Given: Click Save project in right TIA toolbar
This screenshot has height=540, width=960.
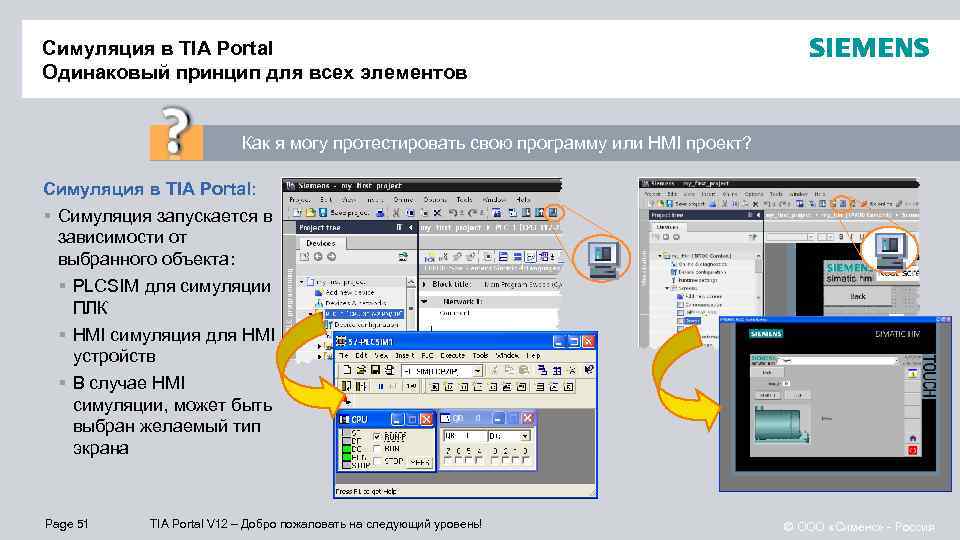Looking at the screenshot, I should point(685,204).
